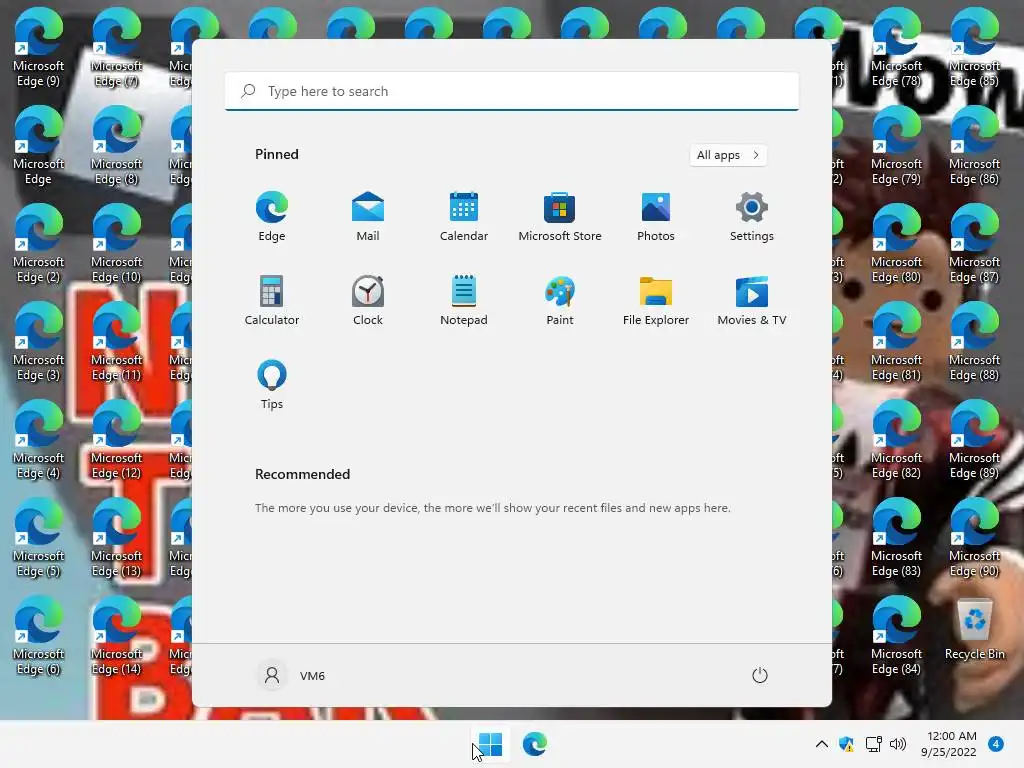The height and width of the screenshot is (768, 1024).
Task: Select Microsoft Edge (80) desktop shortcut
Action: coord(897,244)
